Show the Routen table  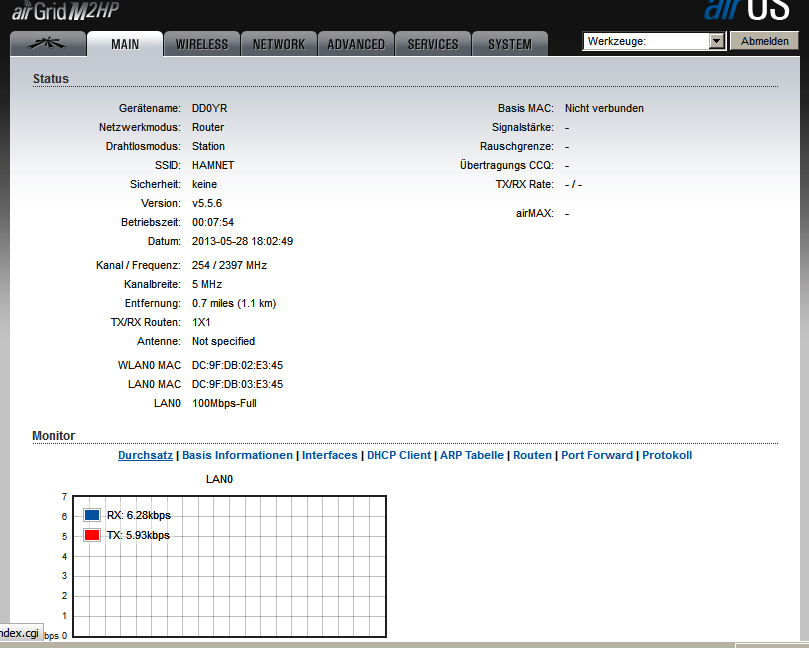point(532,455)
